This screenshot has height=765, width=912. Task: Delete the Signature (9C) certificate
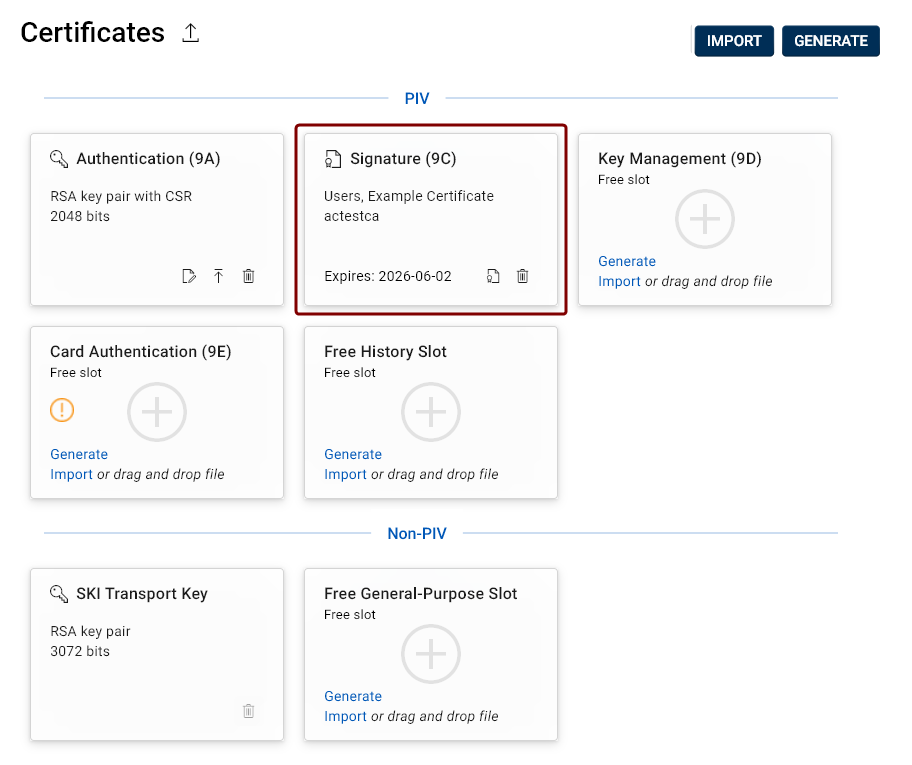[x=522, y=276]
